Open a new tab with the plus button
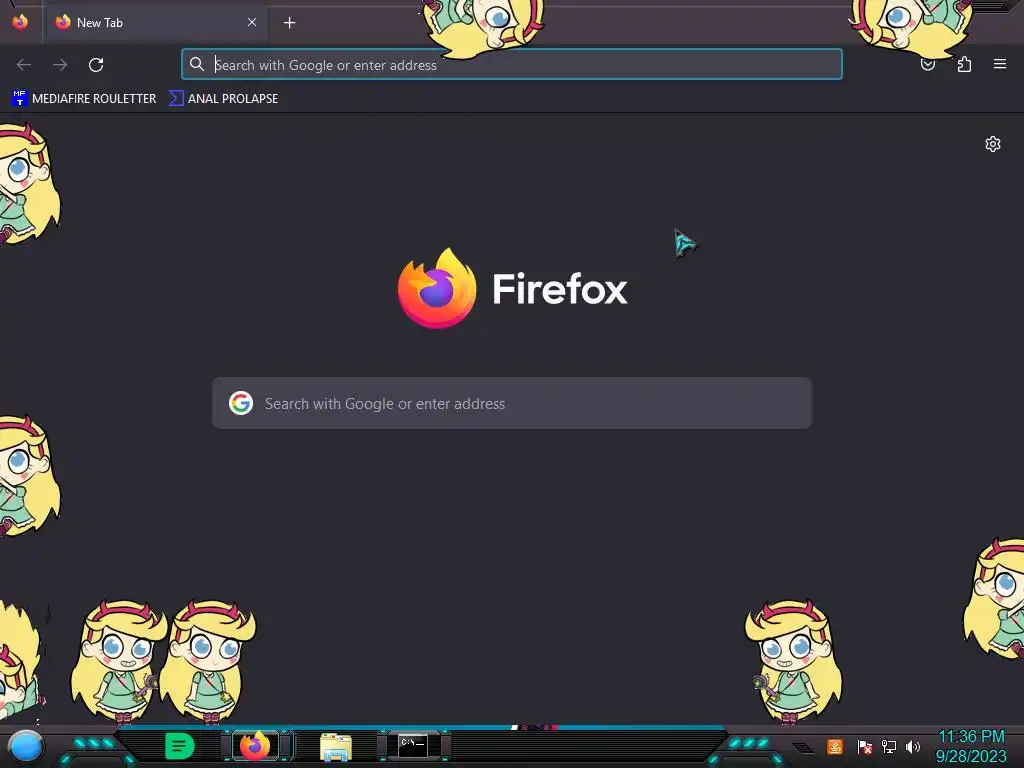 coord(289,23)
